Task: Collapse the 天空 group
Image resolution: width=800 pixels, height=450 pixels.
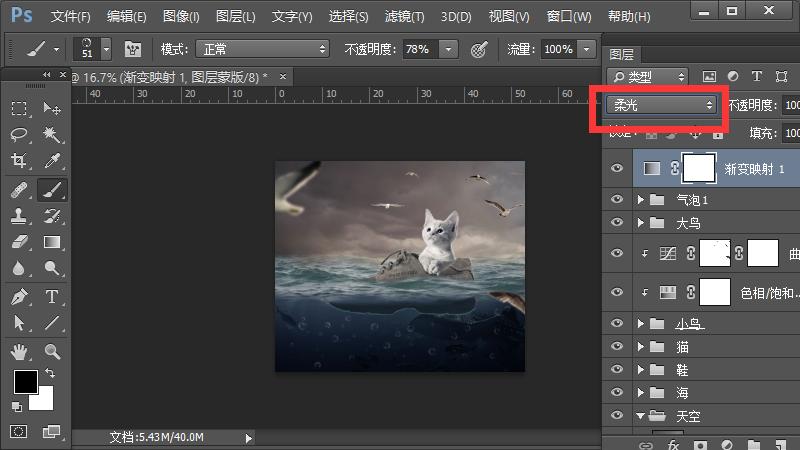Action: click(x=641, y=416)
